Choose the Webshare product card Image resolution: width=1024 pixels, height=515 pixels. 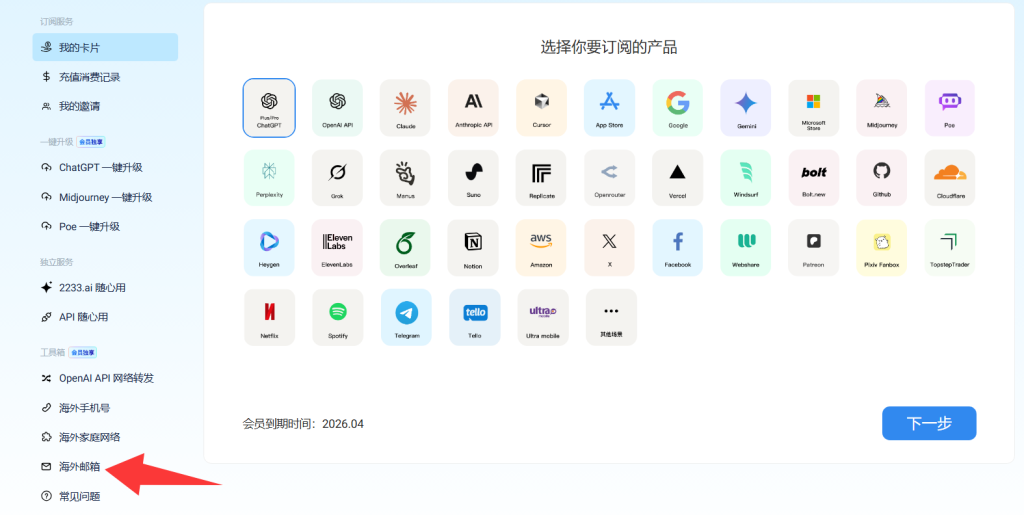pyautogui.click(x=746, y=247)
